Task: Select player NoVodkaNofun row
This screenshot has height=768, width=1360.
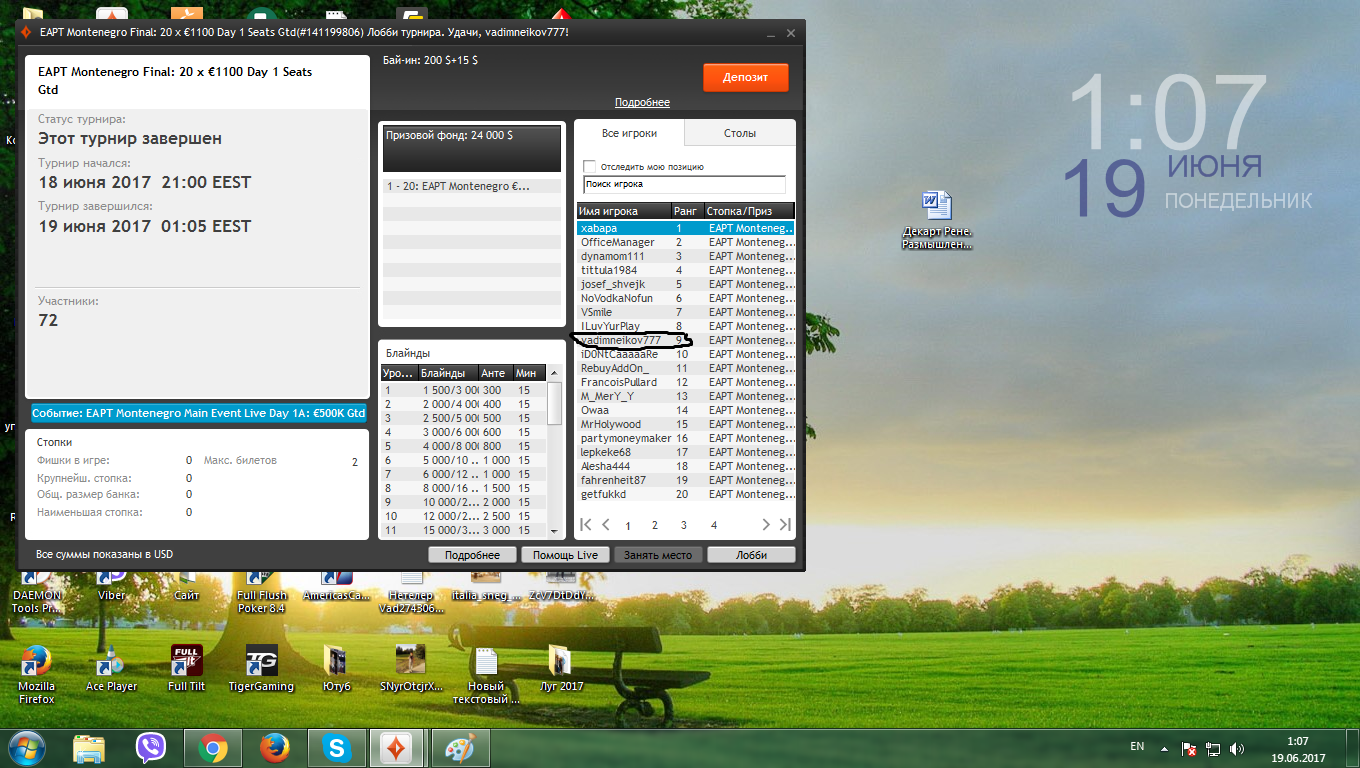Action: 686,298
